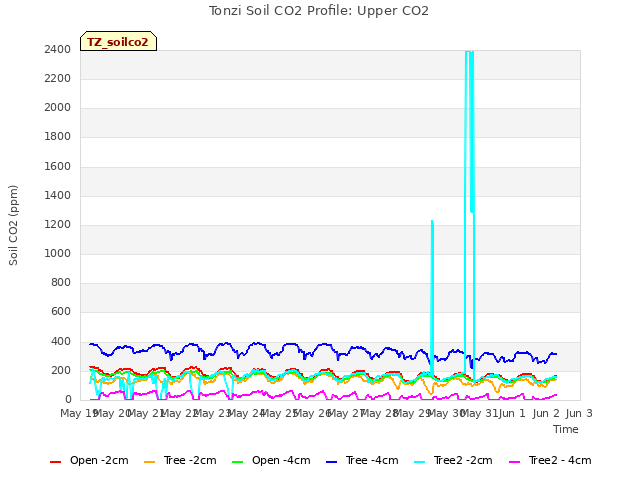Screen dimensions: 640x480
Task: Click the 2200 y-axis tick label
Action: [x=58, y=78]
